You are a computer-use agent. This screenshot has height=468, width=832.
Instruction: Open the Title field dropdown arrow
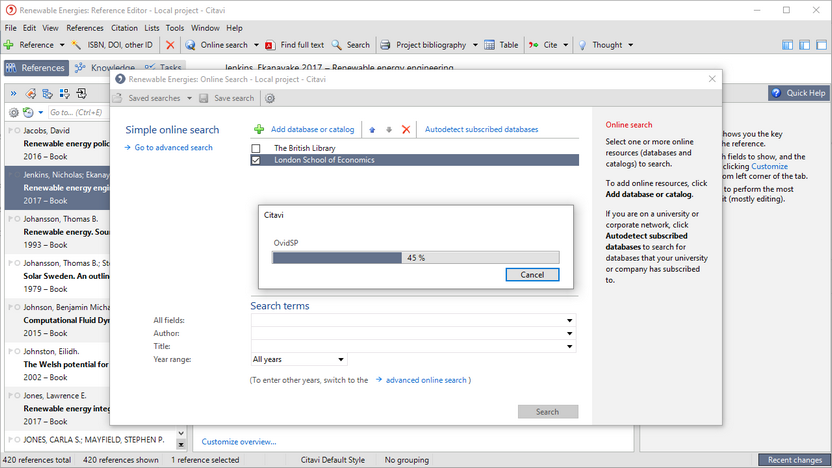coord(569,346)
